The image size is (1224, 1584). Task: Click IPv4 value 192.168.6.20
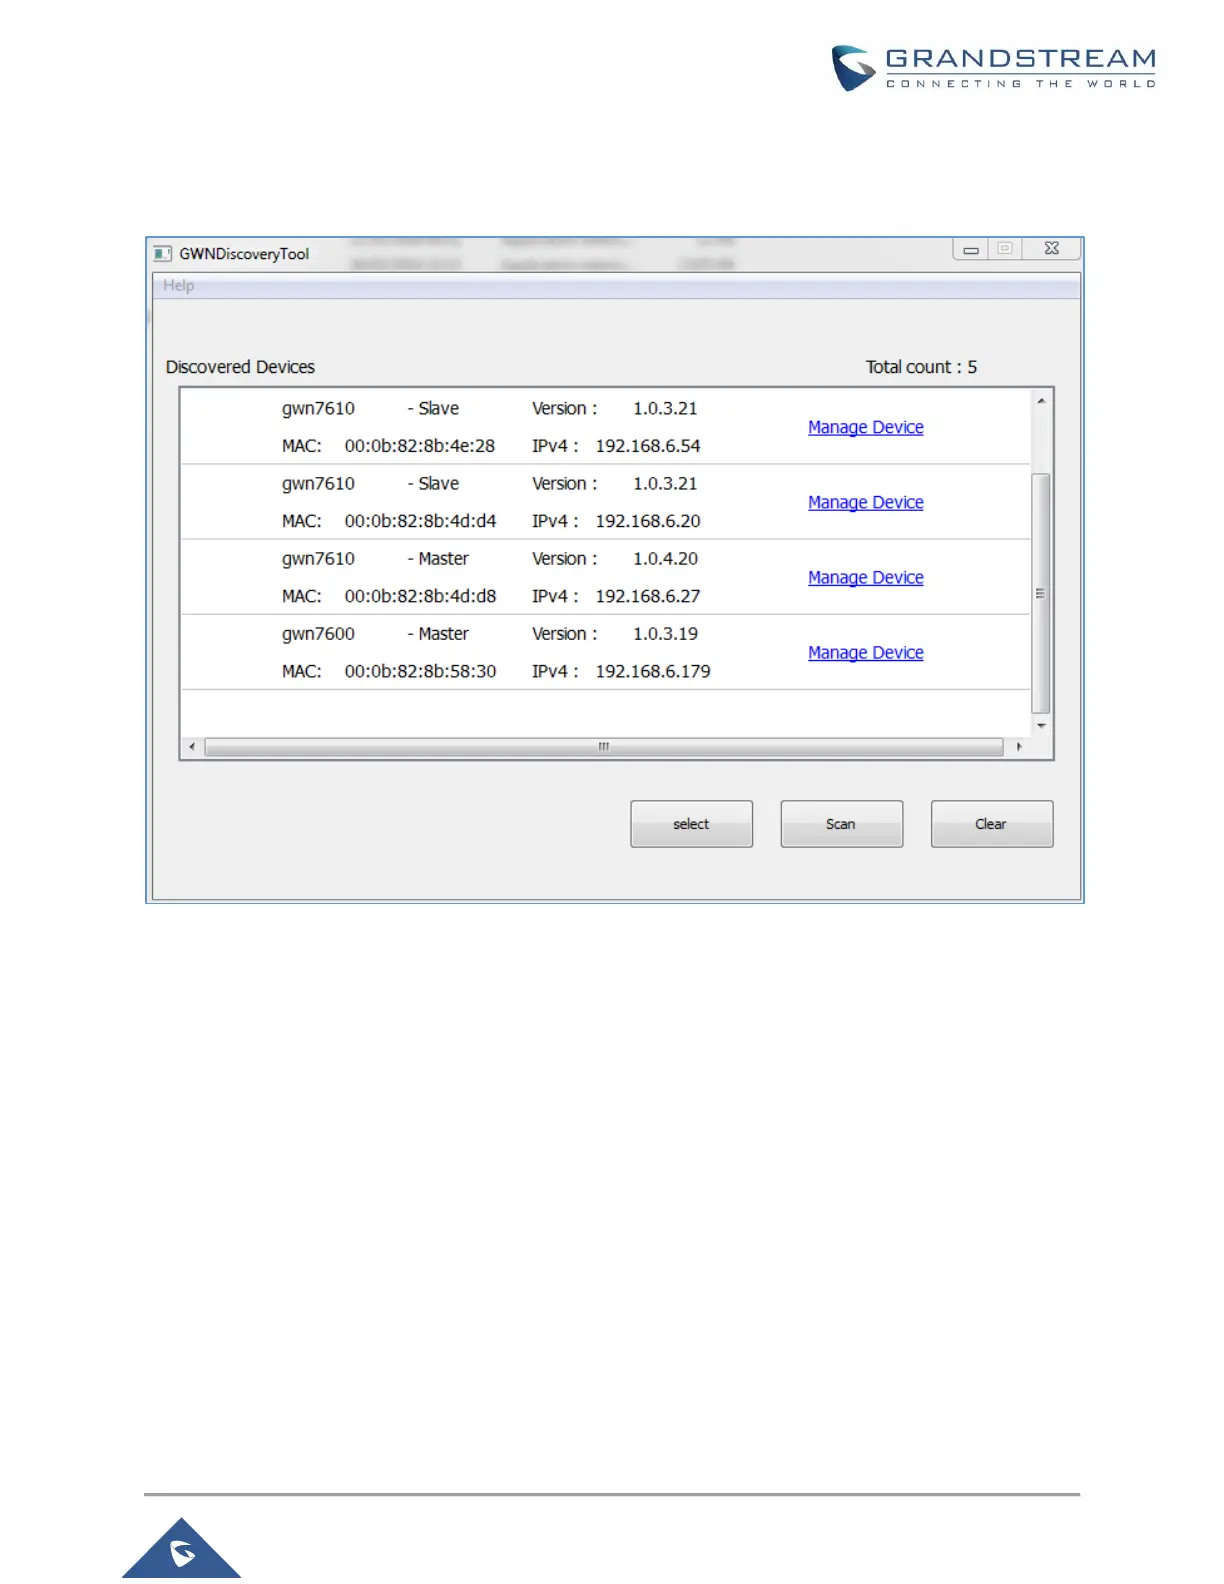click(648, 521)
